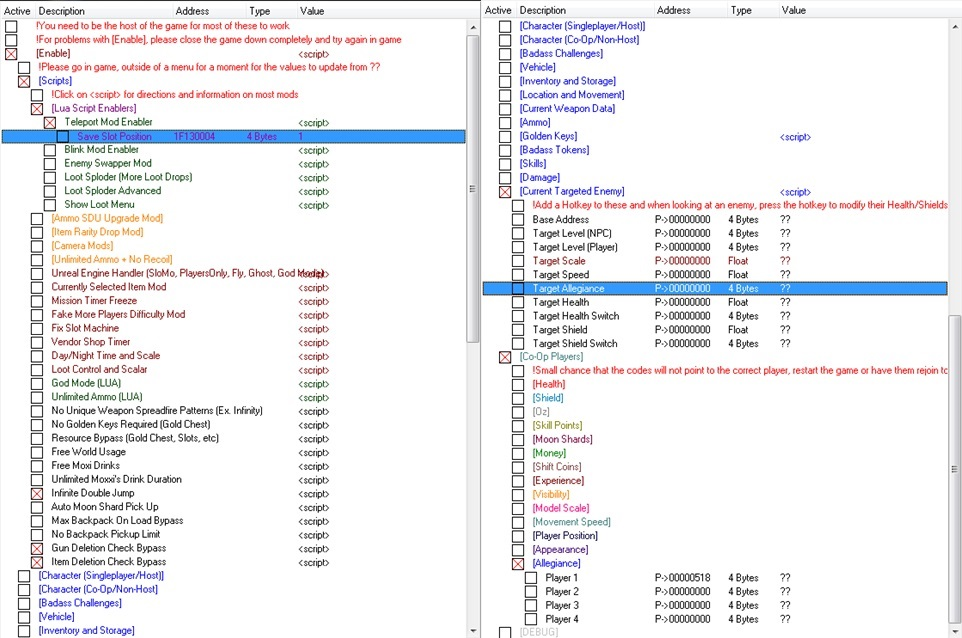962x638 pixels.
Task: Expand the [Ammo SDU Upgrade Mod] group
Action: click(37, 219)
